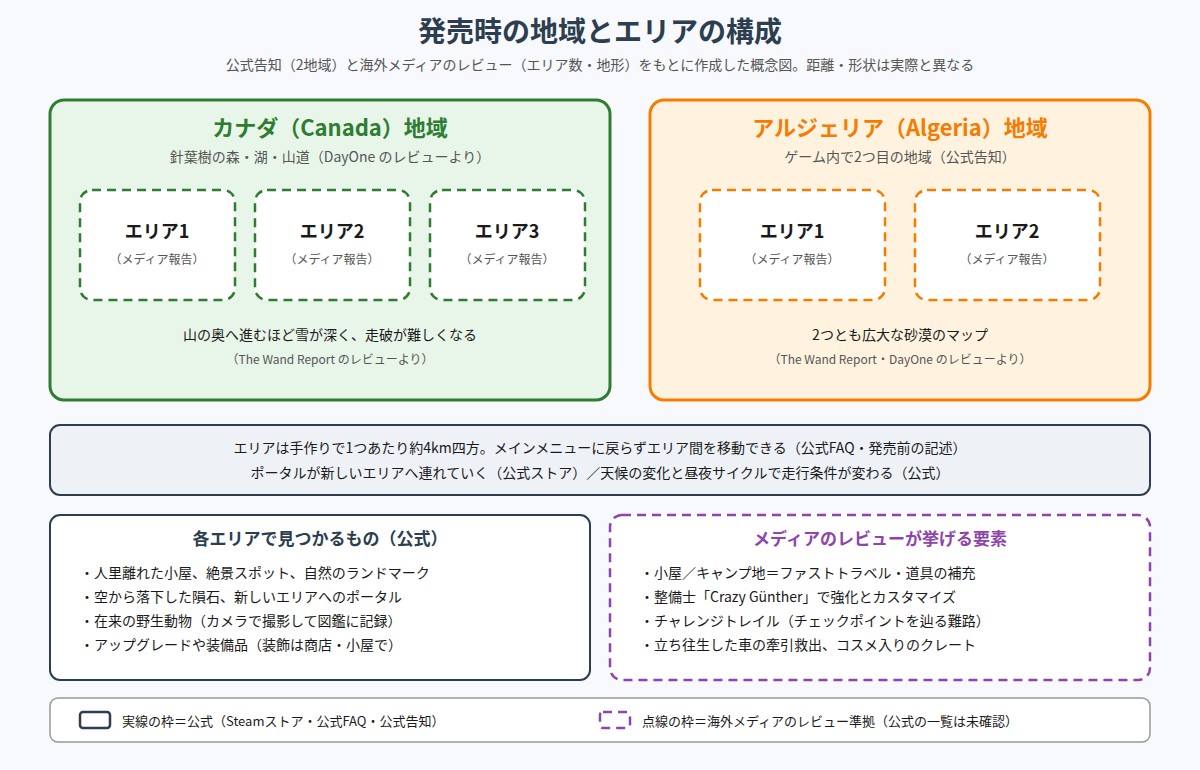
Task: Select the note （The Wand Report・DayOne のレビューより）
Action: pyautogui.click(x=900, y=359)
